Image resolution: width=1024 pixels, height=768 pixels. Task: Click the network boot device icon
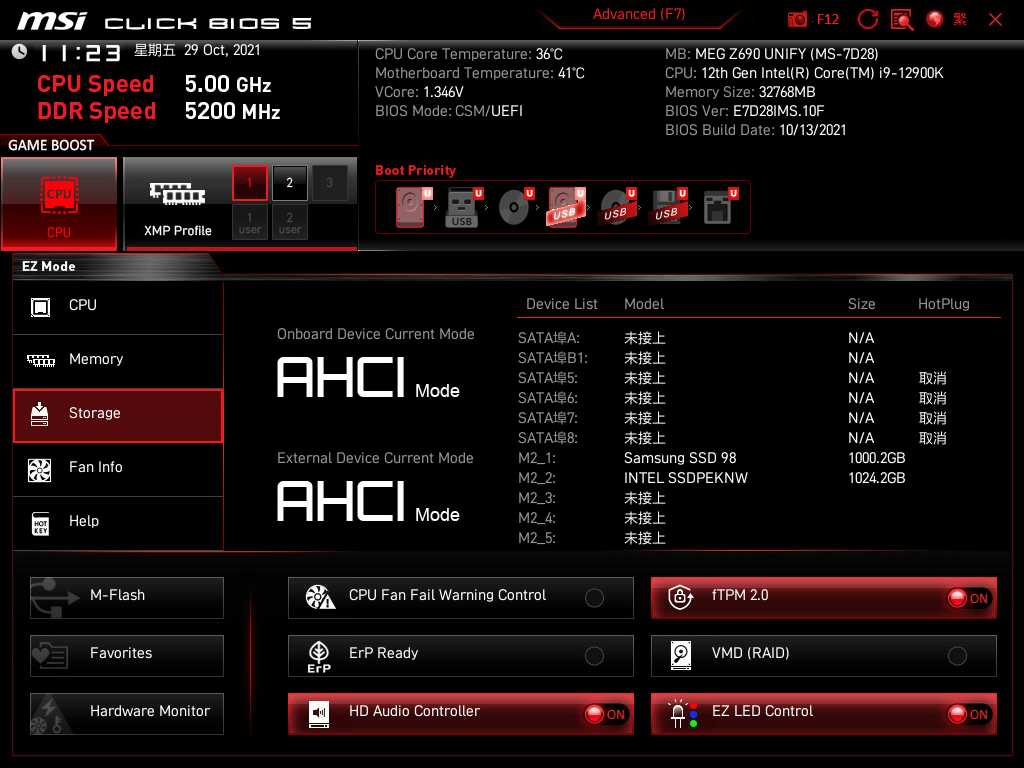(x=720, y=207)
